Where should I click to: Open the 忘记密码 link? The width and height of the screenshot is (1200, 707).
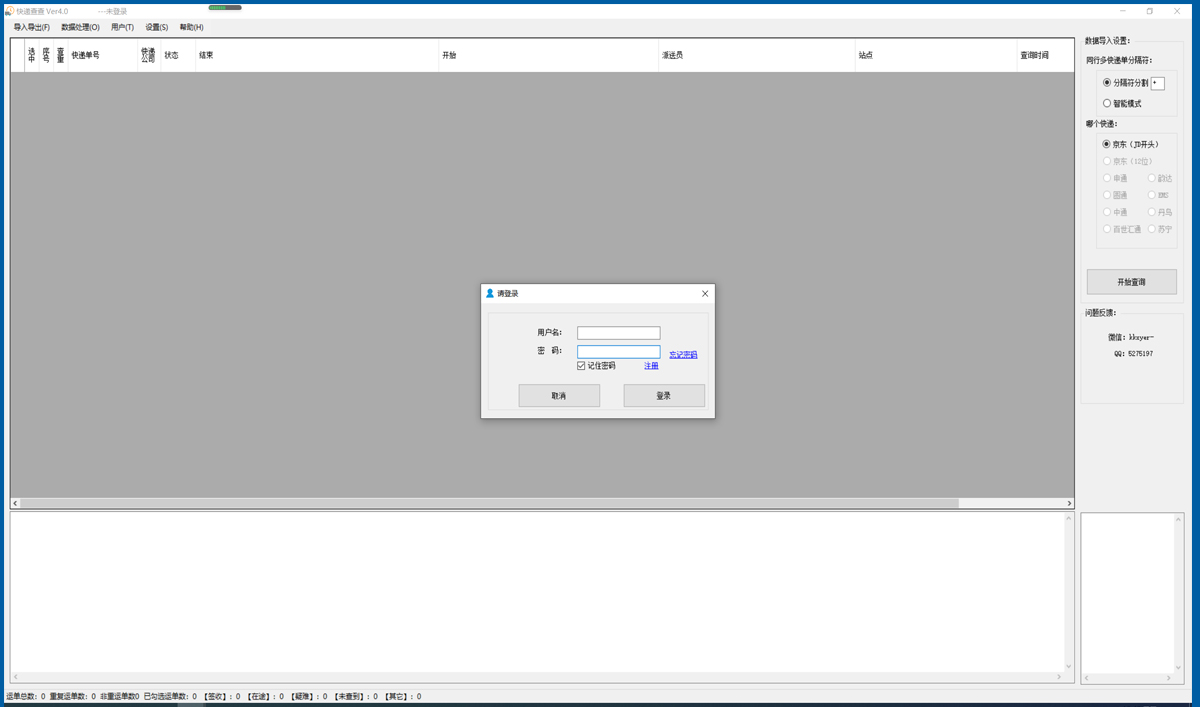click(683, 355)
